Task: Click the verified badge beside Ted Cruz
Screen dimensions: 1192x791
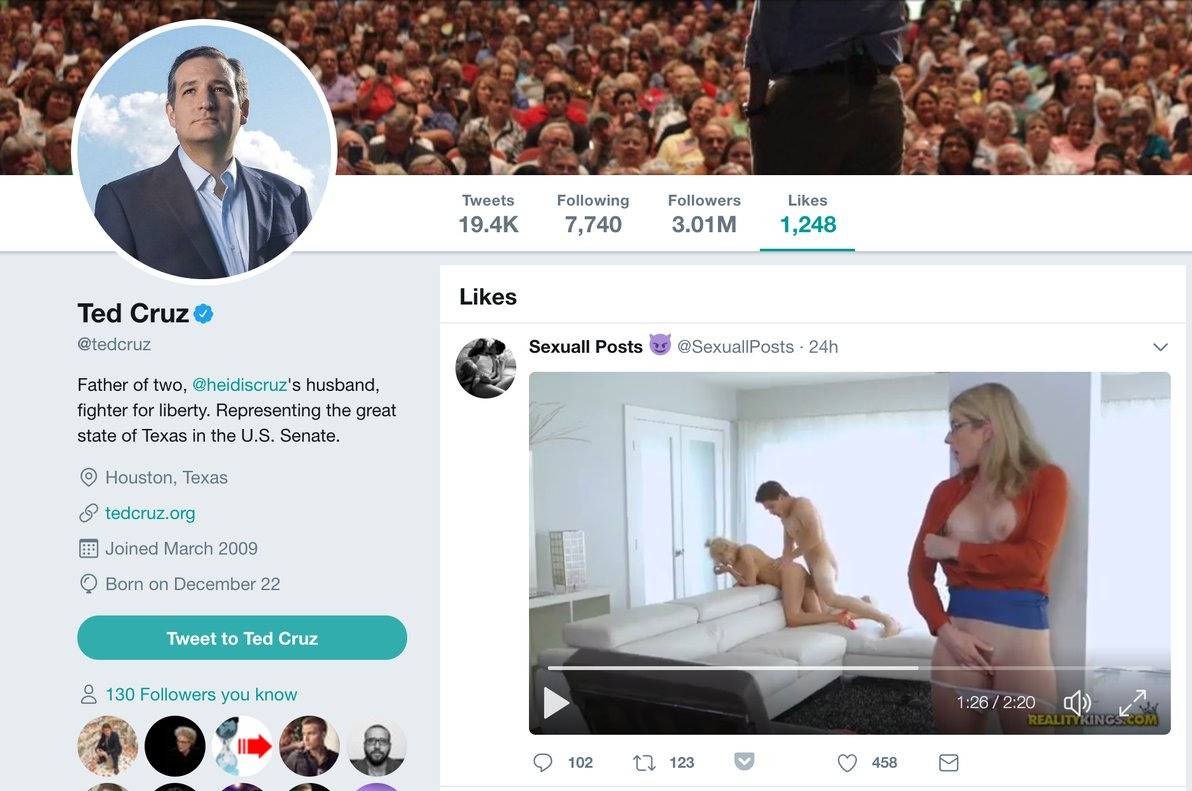Action: pos(204,314)
